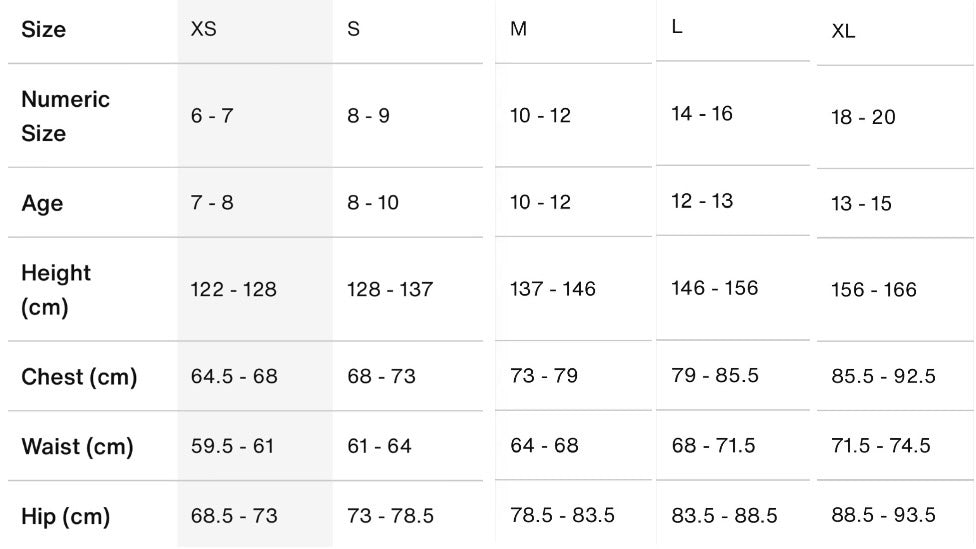
Task: Select the Chest (cm) row label
Action: (79, 377)
